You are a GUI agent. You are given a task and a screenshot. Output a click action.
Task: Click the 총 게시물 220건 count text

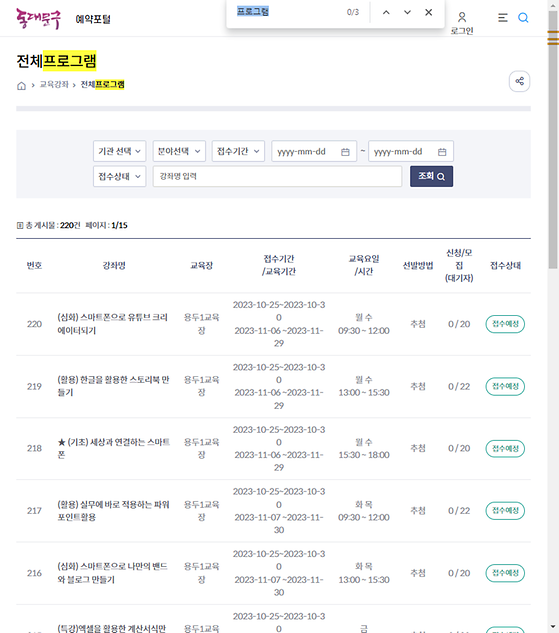click(53, 225)
